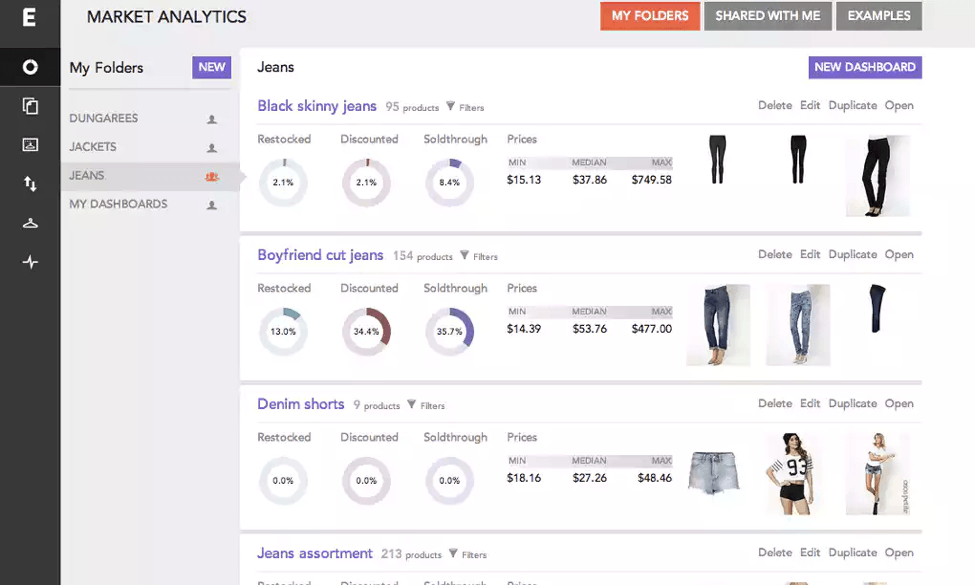975x585 pixels.
Task: Select the clothes hanger sidebar icon
Action: (30, 223)
